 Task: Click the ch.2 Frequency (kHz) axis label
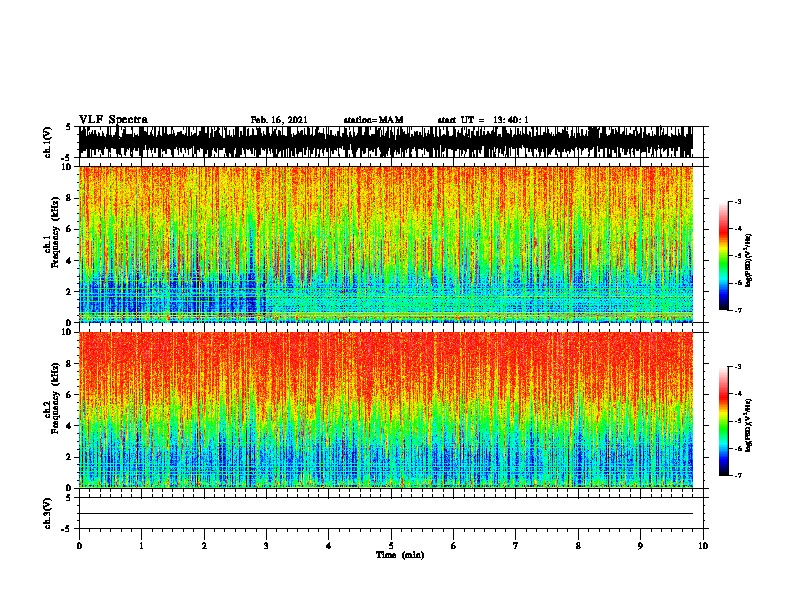tap(52, 398)
